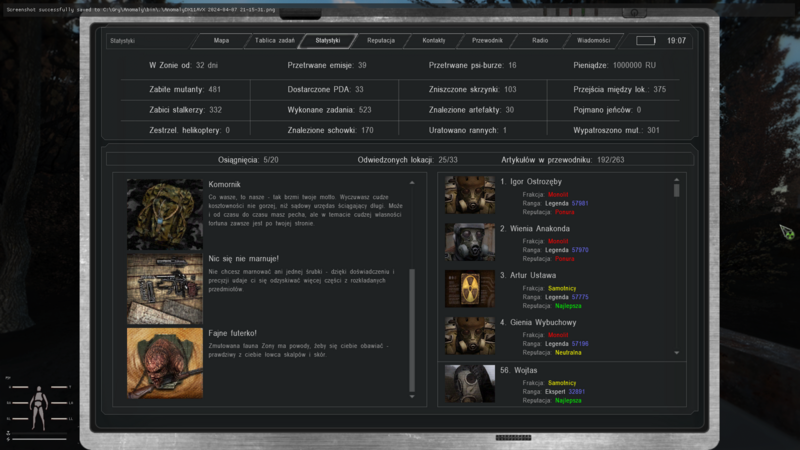Go to the Kontakty tab
This screenshot has width=800, height=450.
434,41
